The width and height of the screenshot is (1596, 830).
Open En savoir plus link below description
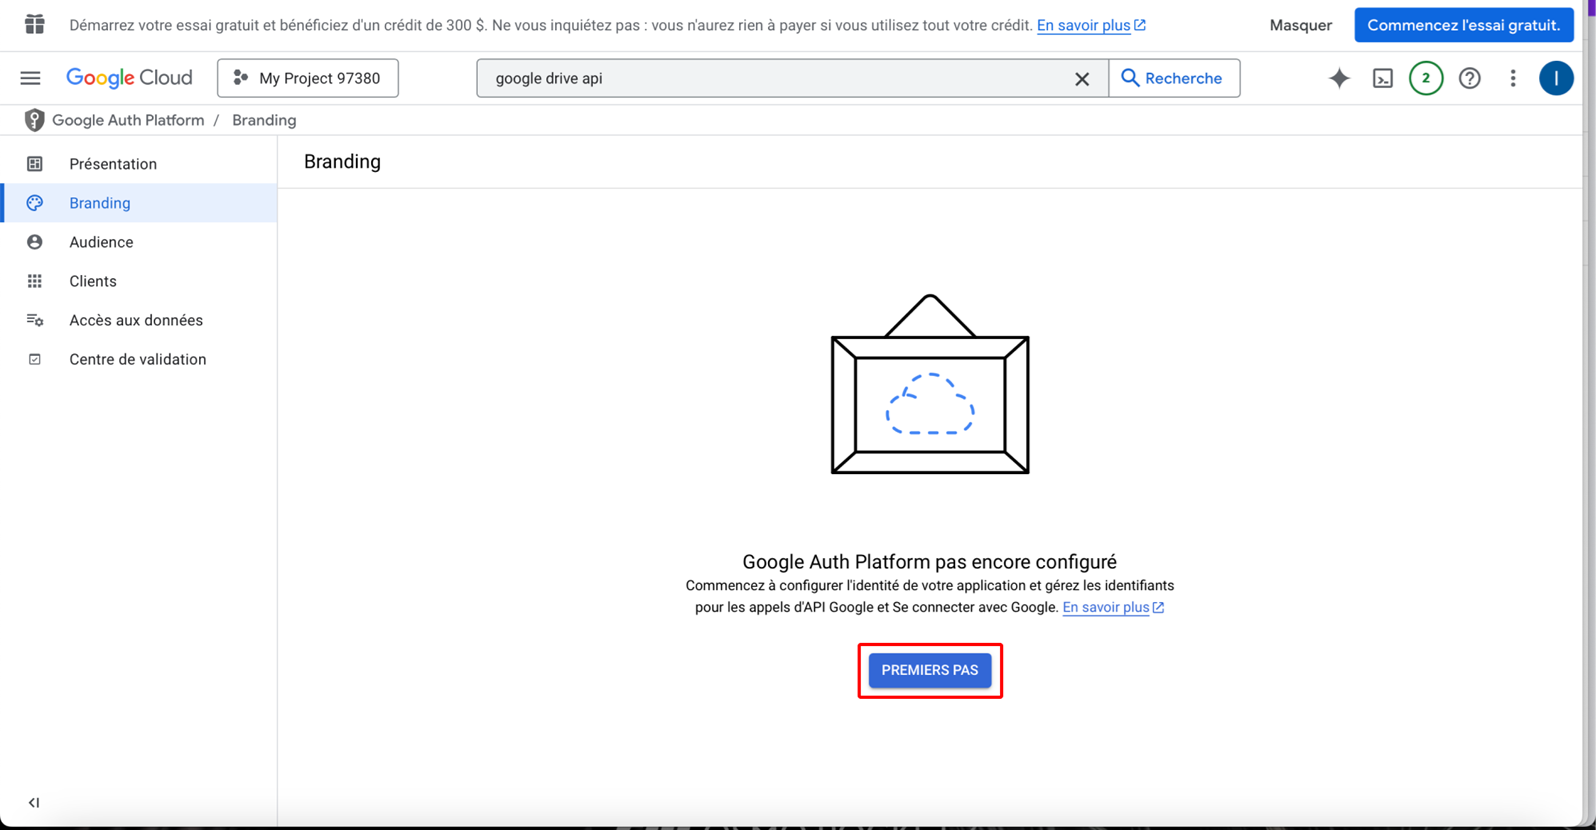click(x=1106, y=607)
